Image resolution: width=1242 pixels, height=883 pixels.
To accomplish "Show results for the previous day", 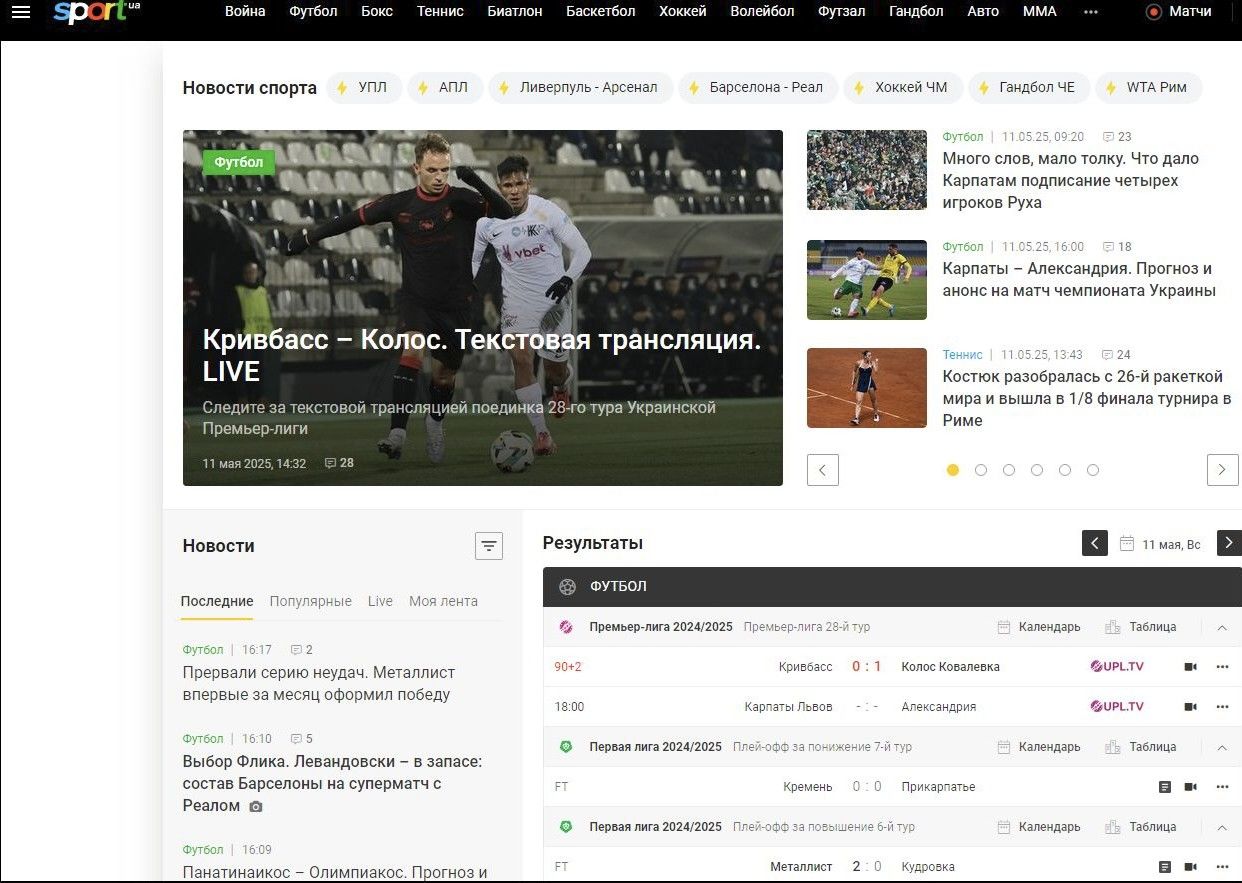I will click(1095, 544).
